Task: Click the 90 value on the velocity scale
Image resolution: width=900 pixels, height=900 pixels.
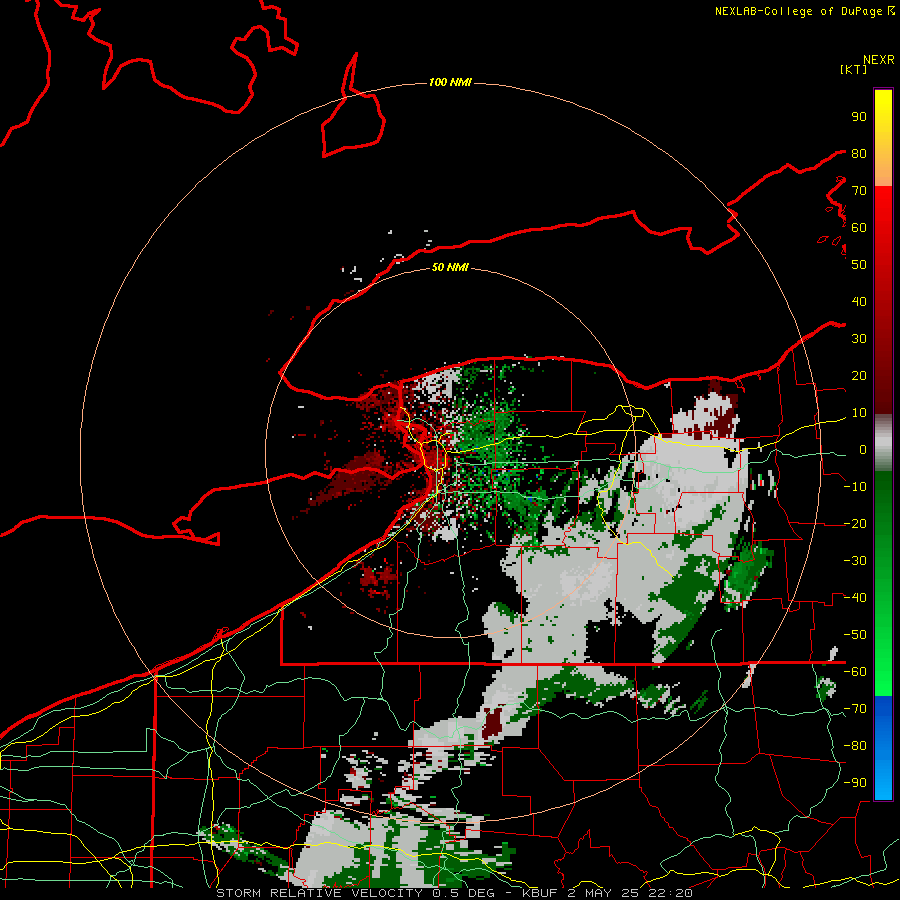Action: [859, 117]
